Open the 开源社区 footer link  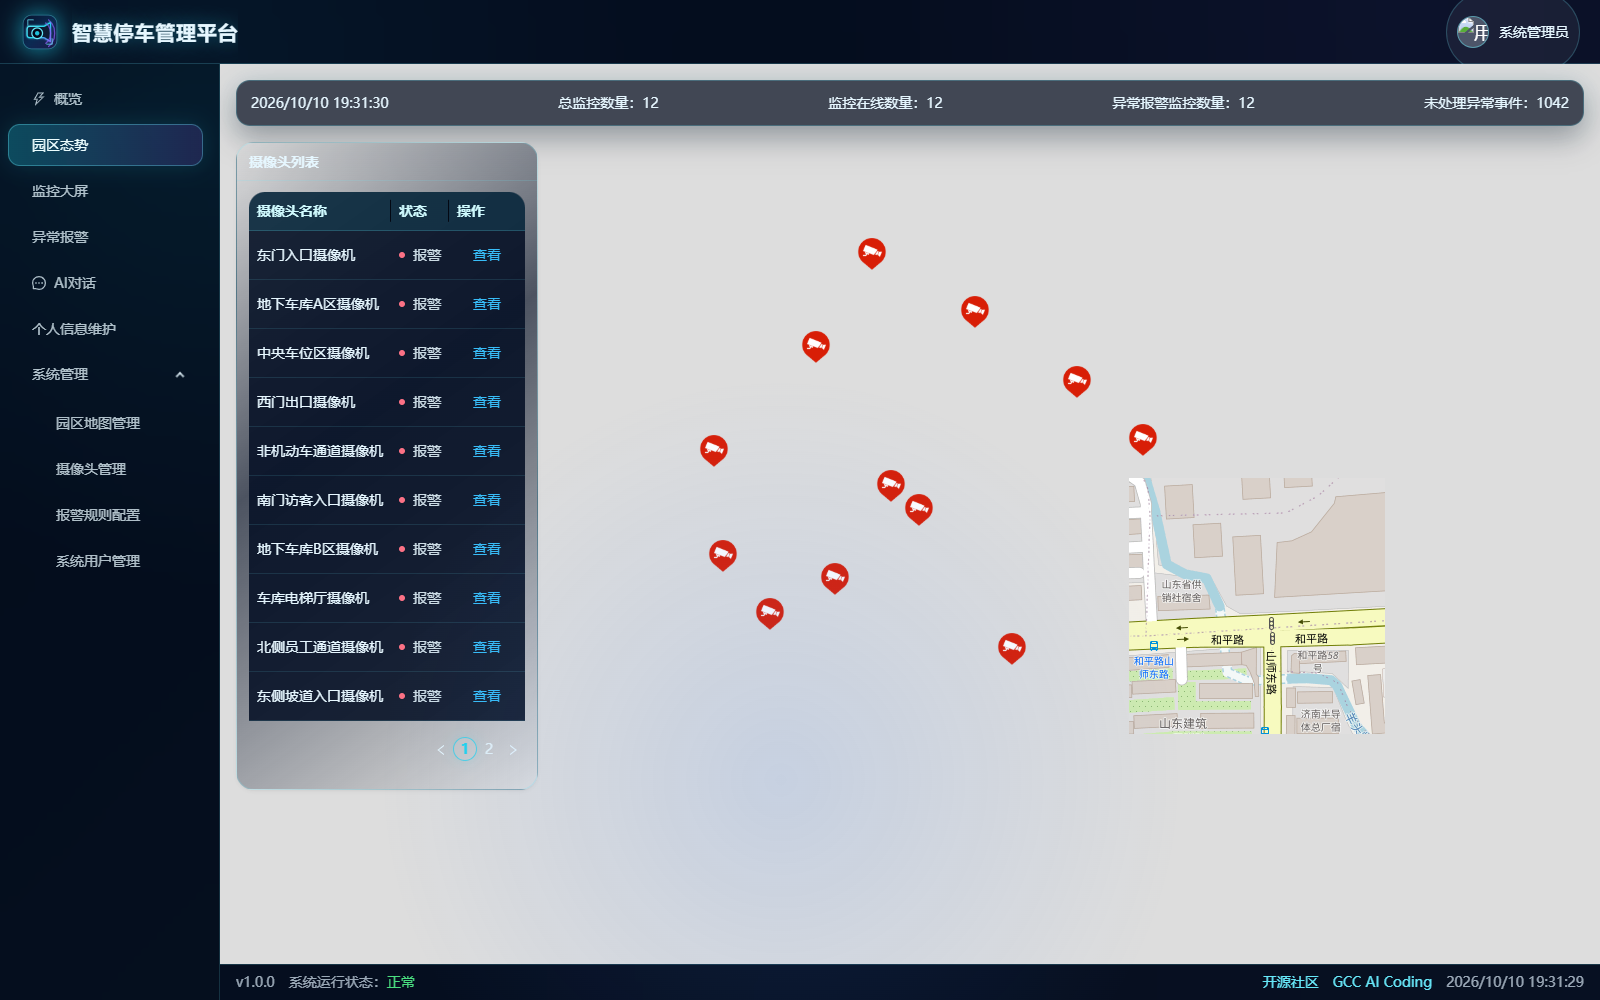(1290, 982)
